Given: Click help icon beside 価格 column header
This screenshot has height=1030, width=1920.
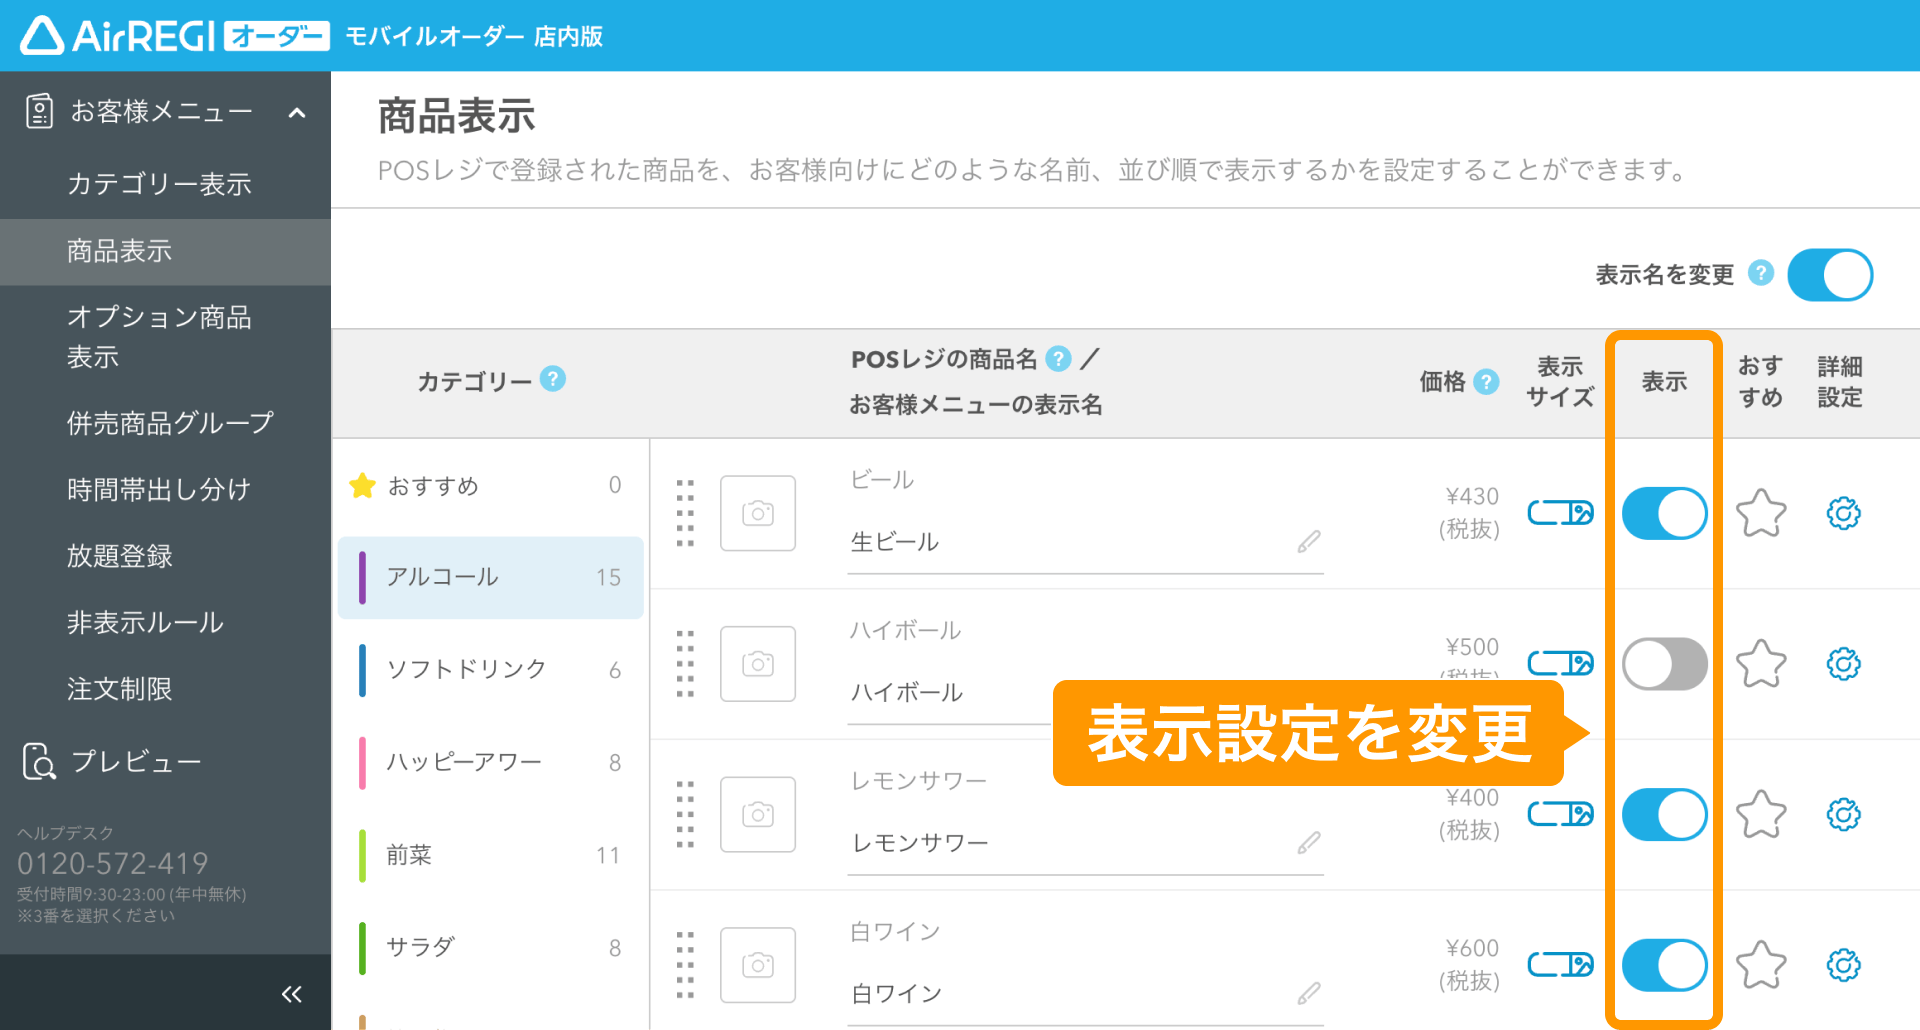Looking at the screenshot, I should point(1487,381).
